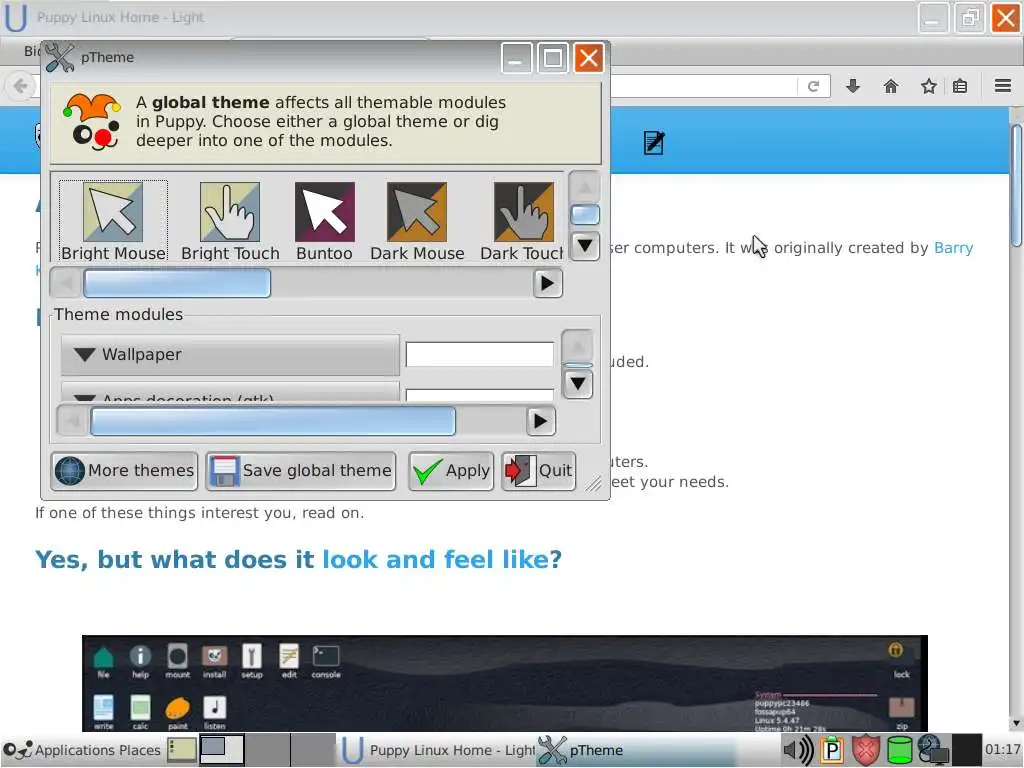Select the Bright Mouse global theme
Image resolution: width=1024 pixels, height=768 pixels.
click(x=113, y=221)
